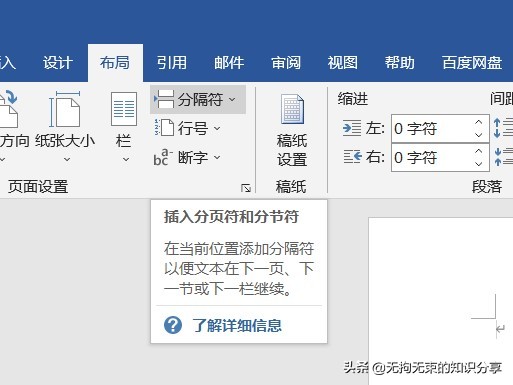This screenshot has width=513, height=385.
Task: Decrease left indent with down arrow
Action: pyautogui.click(x=479, y=135)
